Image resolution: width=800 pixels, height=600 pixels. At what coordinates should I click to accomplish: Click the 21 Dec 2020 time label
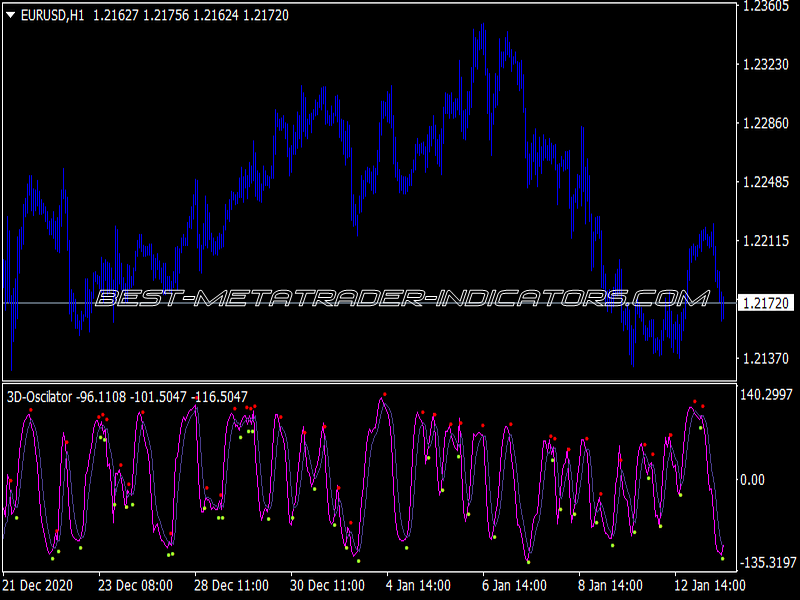[x=38, y=585]
